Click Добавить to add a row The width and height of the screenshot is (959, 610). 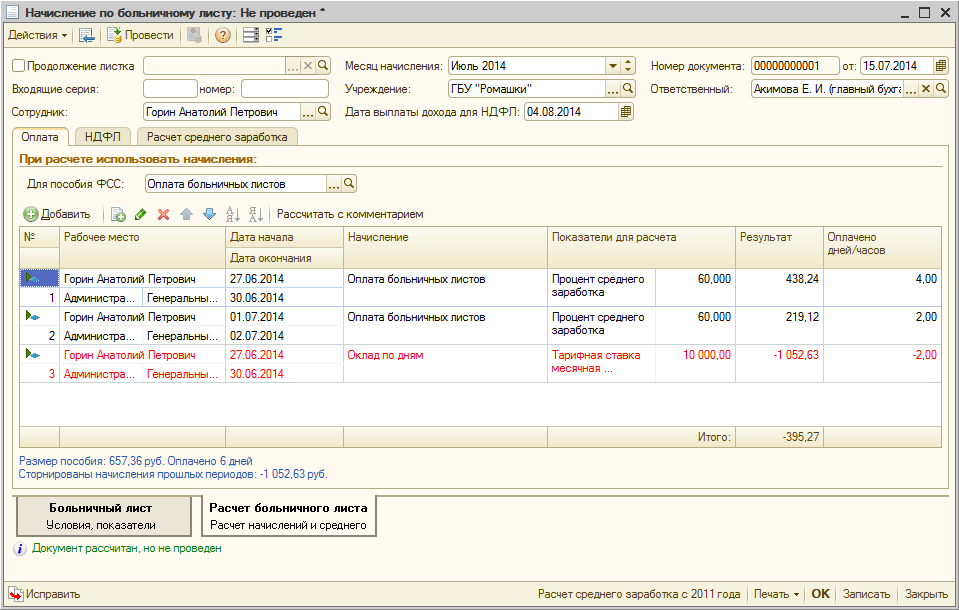coord(57,214)
